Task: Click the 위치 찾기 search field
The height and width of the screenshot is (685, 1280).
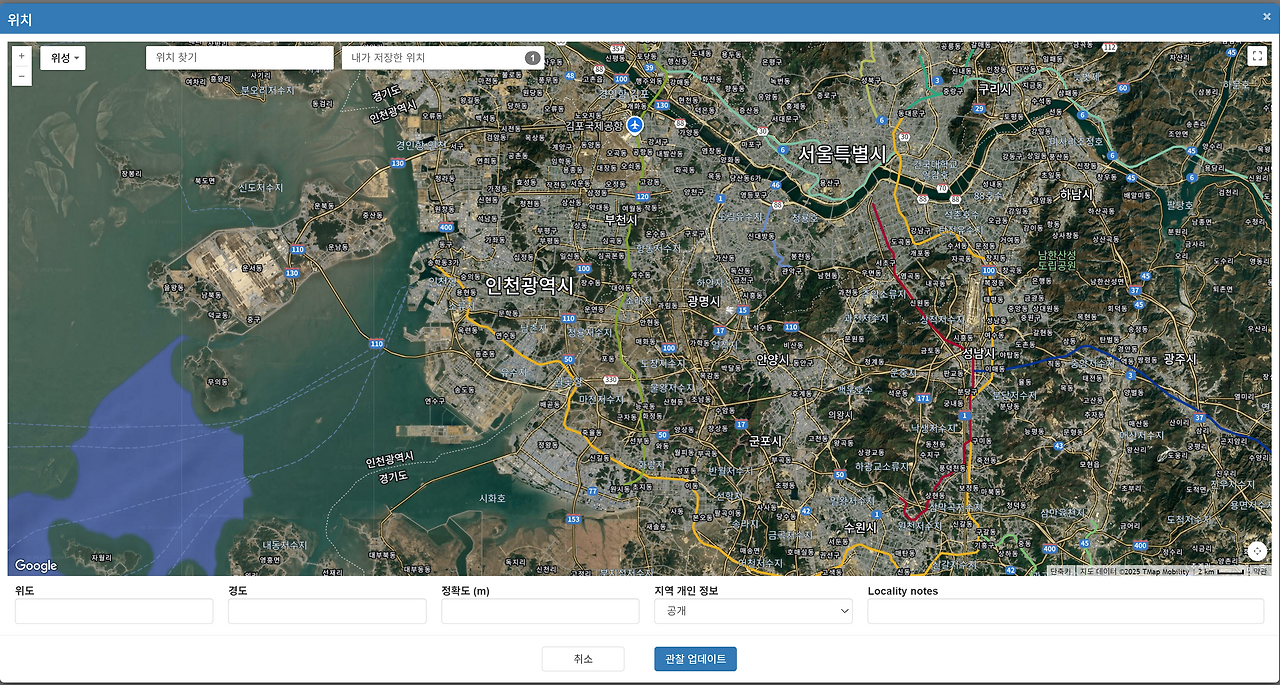Action: tap(240, 58)
